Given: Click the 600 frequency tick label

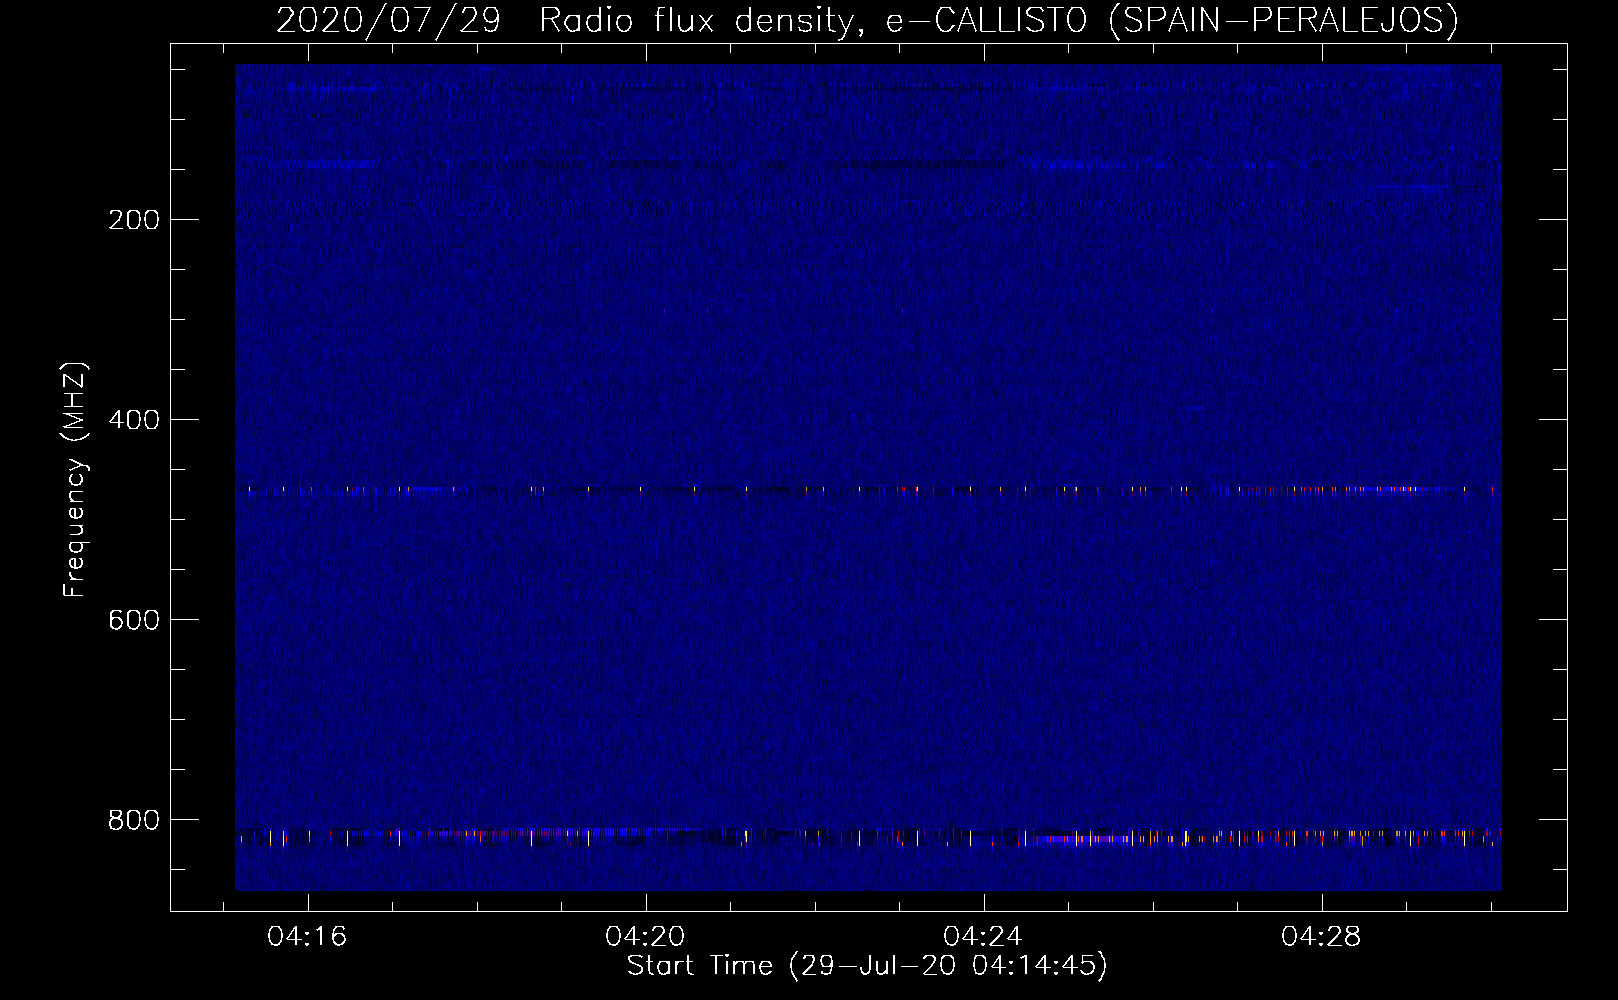Looking at the screenshot, I should (134, 620).
